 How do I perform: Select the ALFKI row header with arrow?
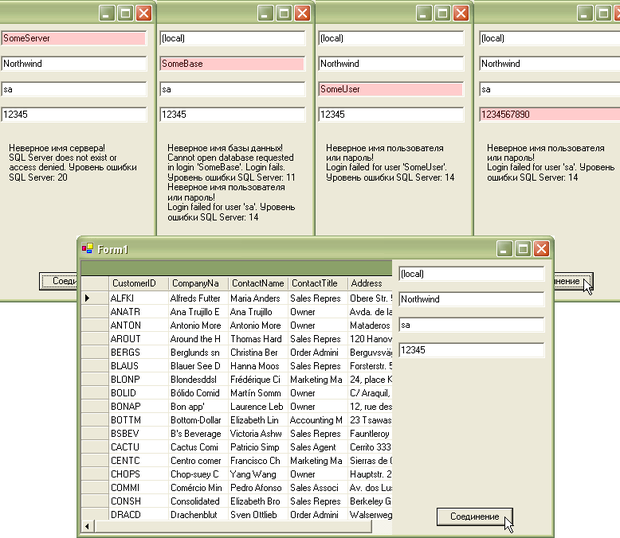coord(94,298)
